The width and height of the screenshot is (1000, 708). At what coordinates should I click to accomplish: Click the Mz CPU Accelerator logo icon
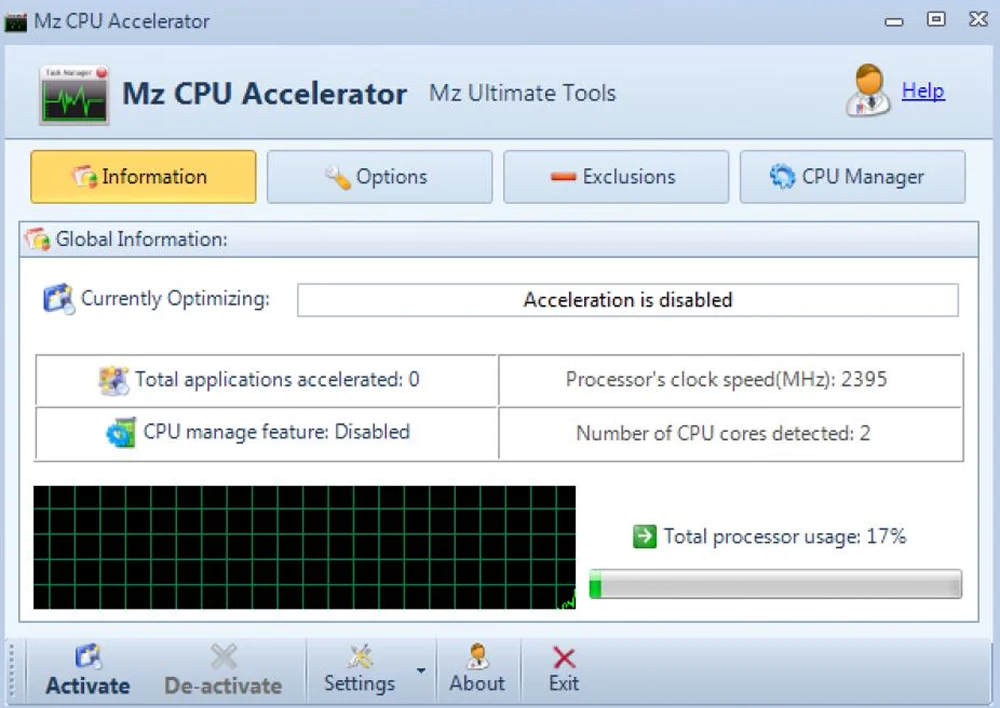(x=74, y=95)
